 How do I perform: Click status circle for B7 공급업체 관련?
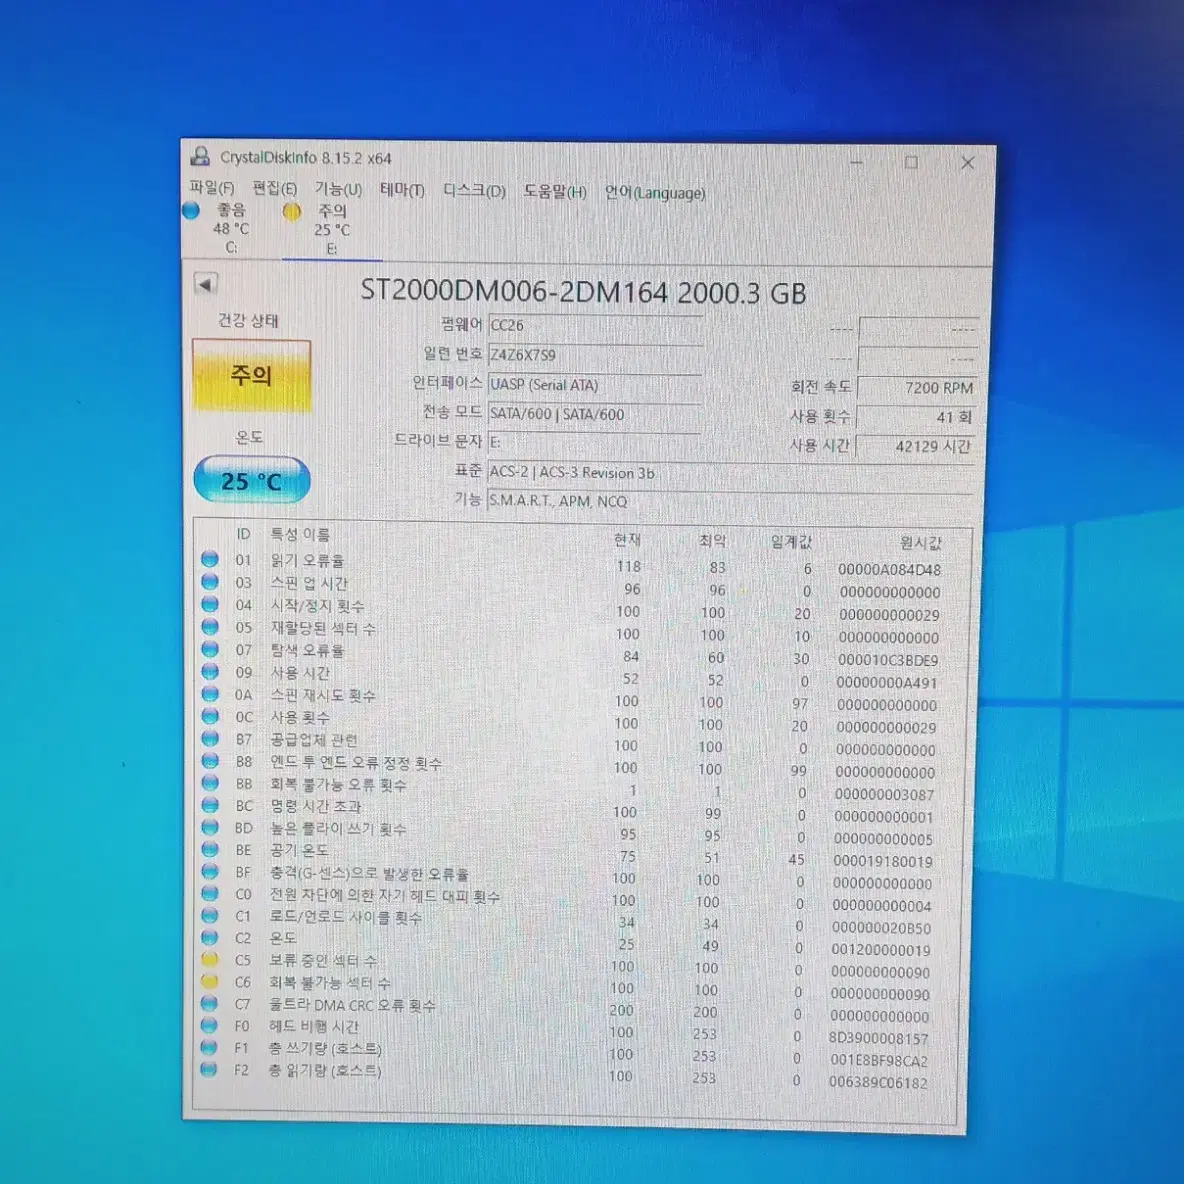tap(210, 738)
